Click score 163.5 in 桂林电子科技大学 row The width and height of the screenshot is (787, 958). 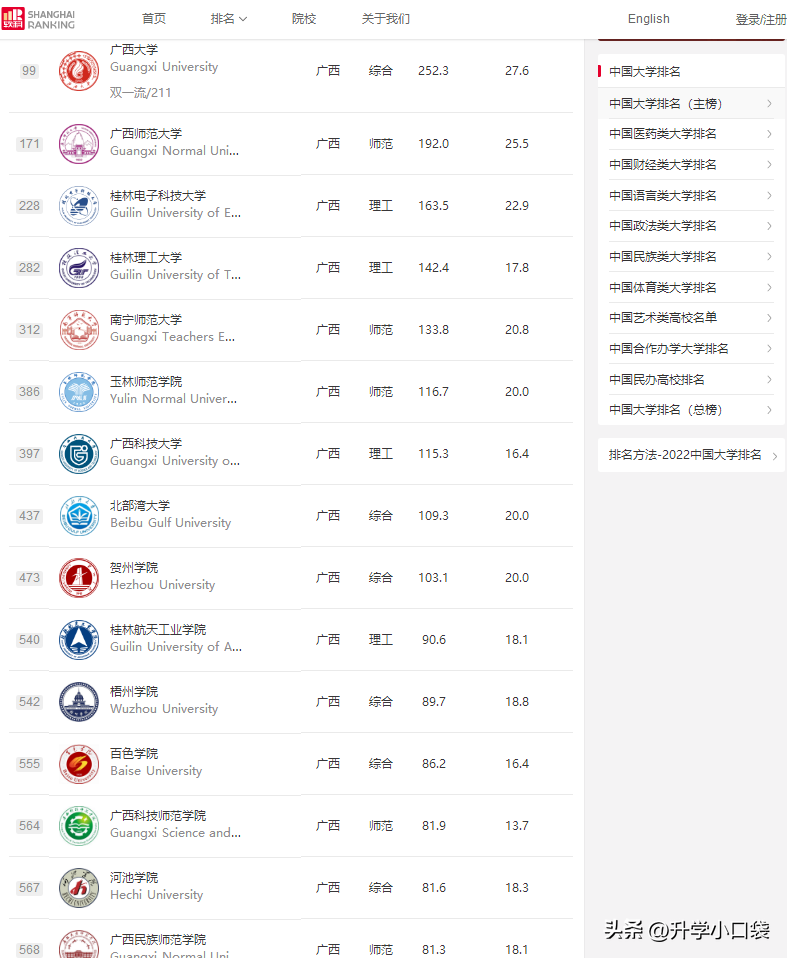coord(433,206)
